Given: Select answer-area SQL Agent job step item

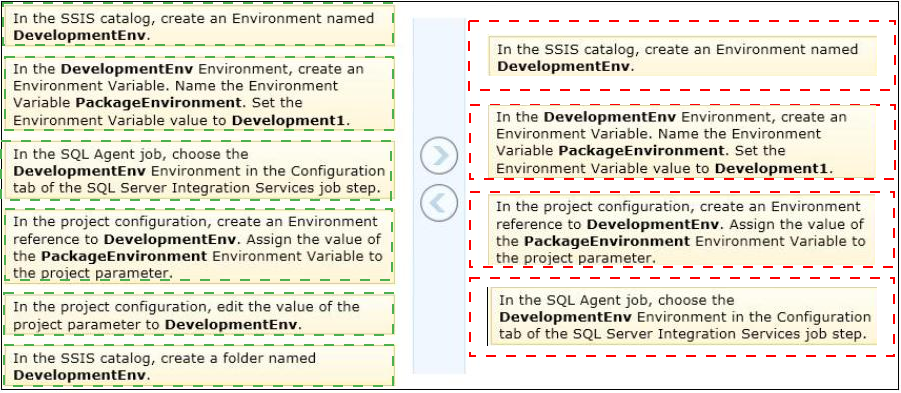Looking at the screenshot, I should (683, 316).
